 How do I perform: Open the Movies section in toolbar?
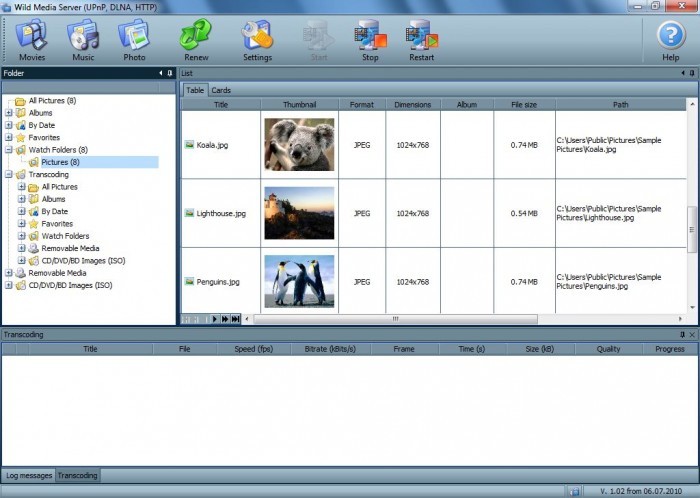click(31, 39)
